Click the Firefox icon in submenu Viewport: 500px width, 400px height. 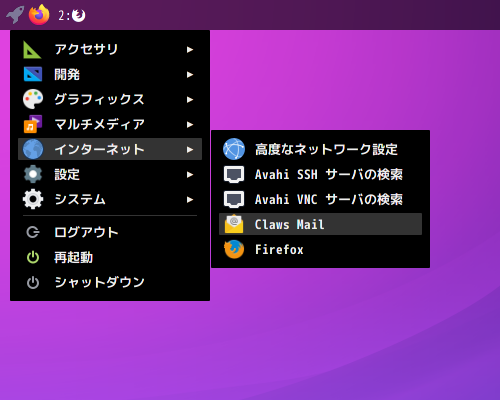point(234,249)
